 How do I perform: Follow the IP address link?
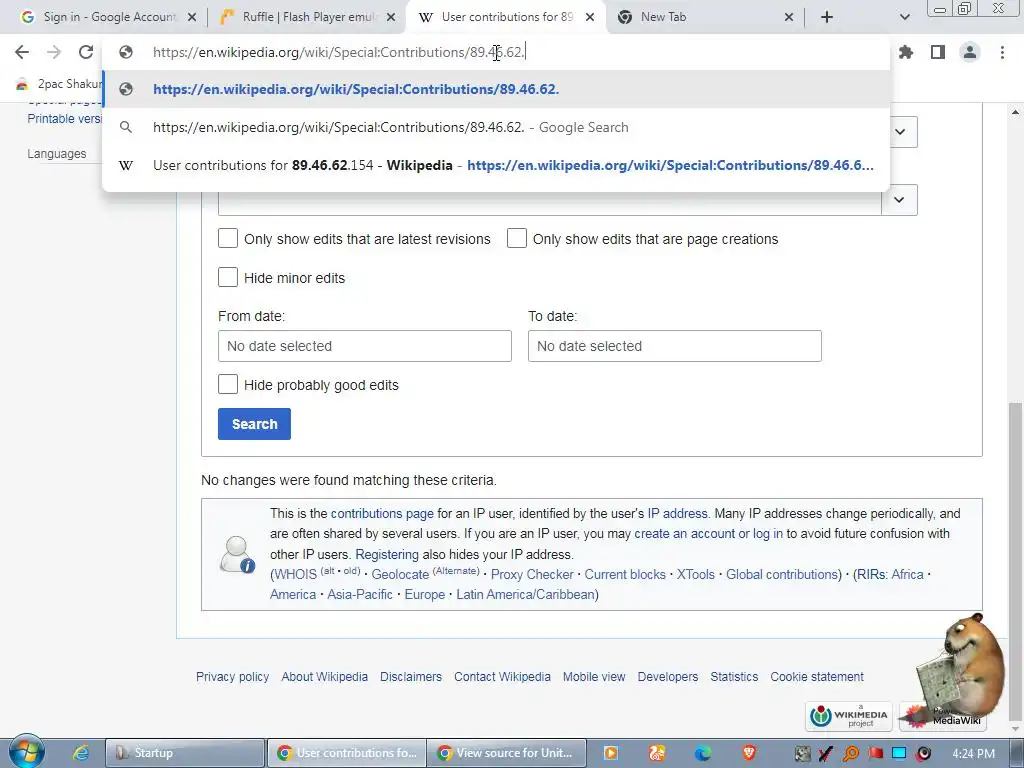(677, 513)
